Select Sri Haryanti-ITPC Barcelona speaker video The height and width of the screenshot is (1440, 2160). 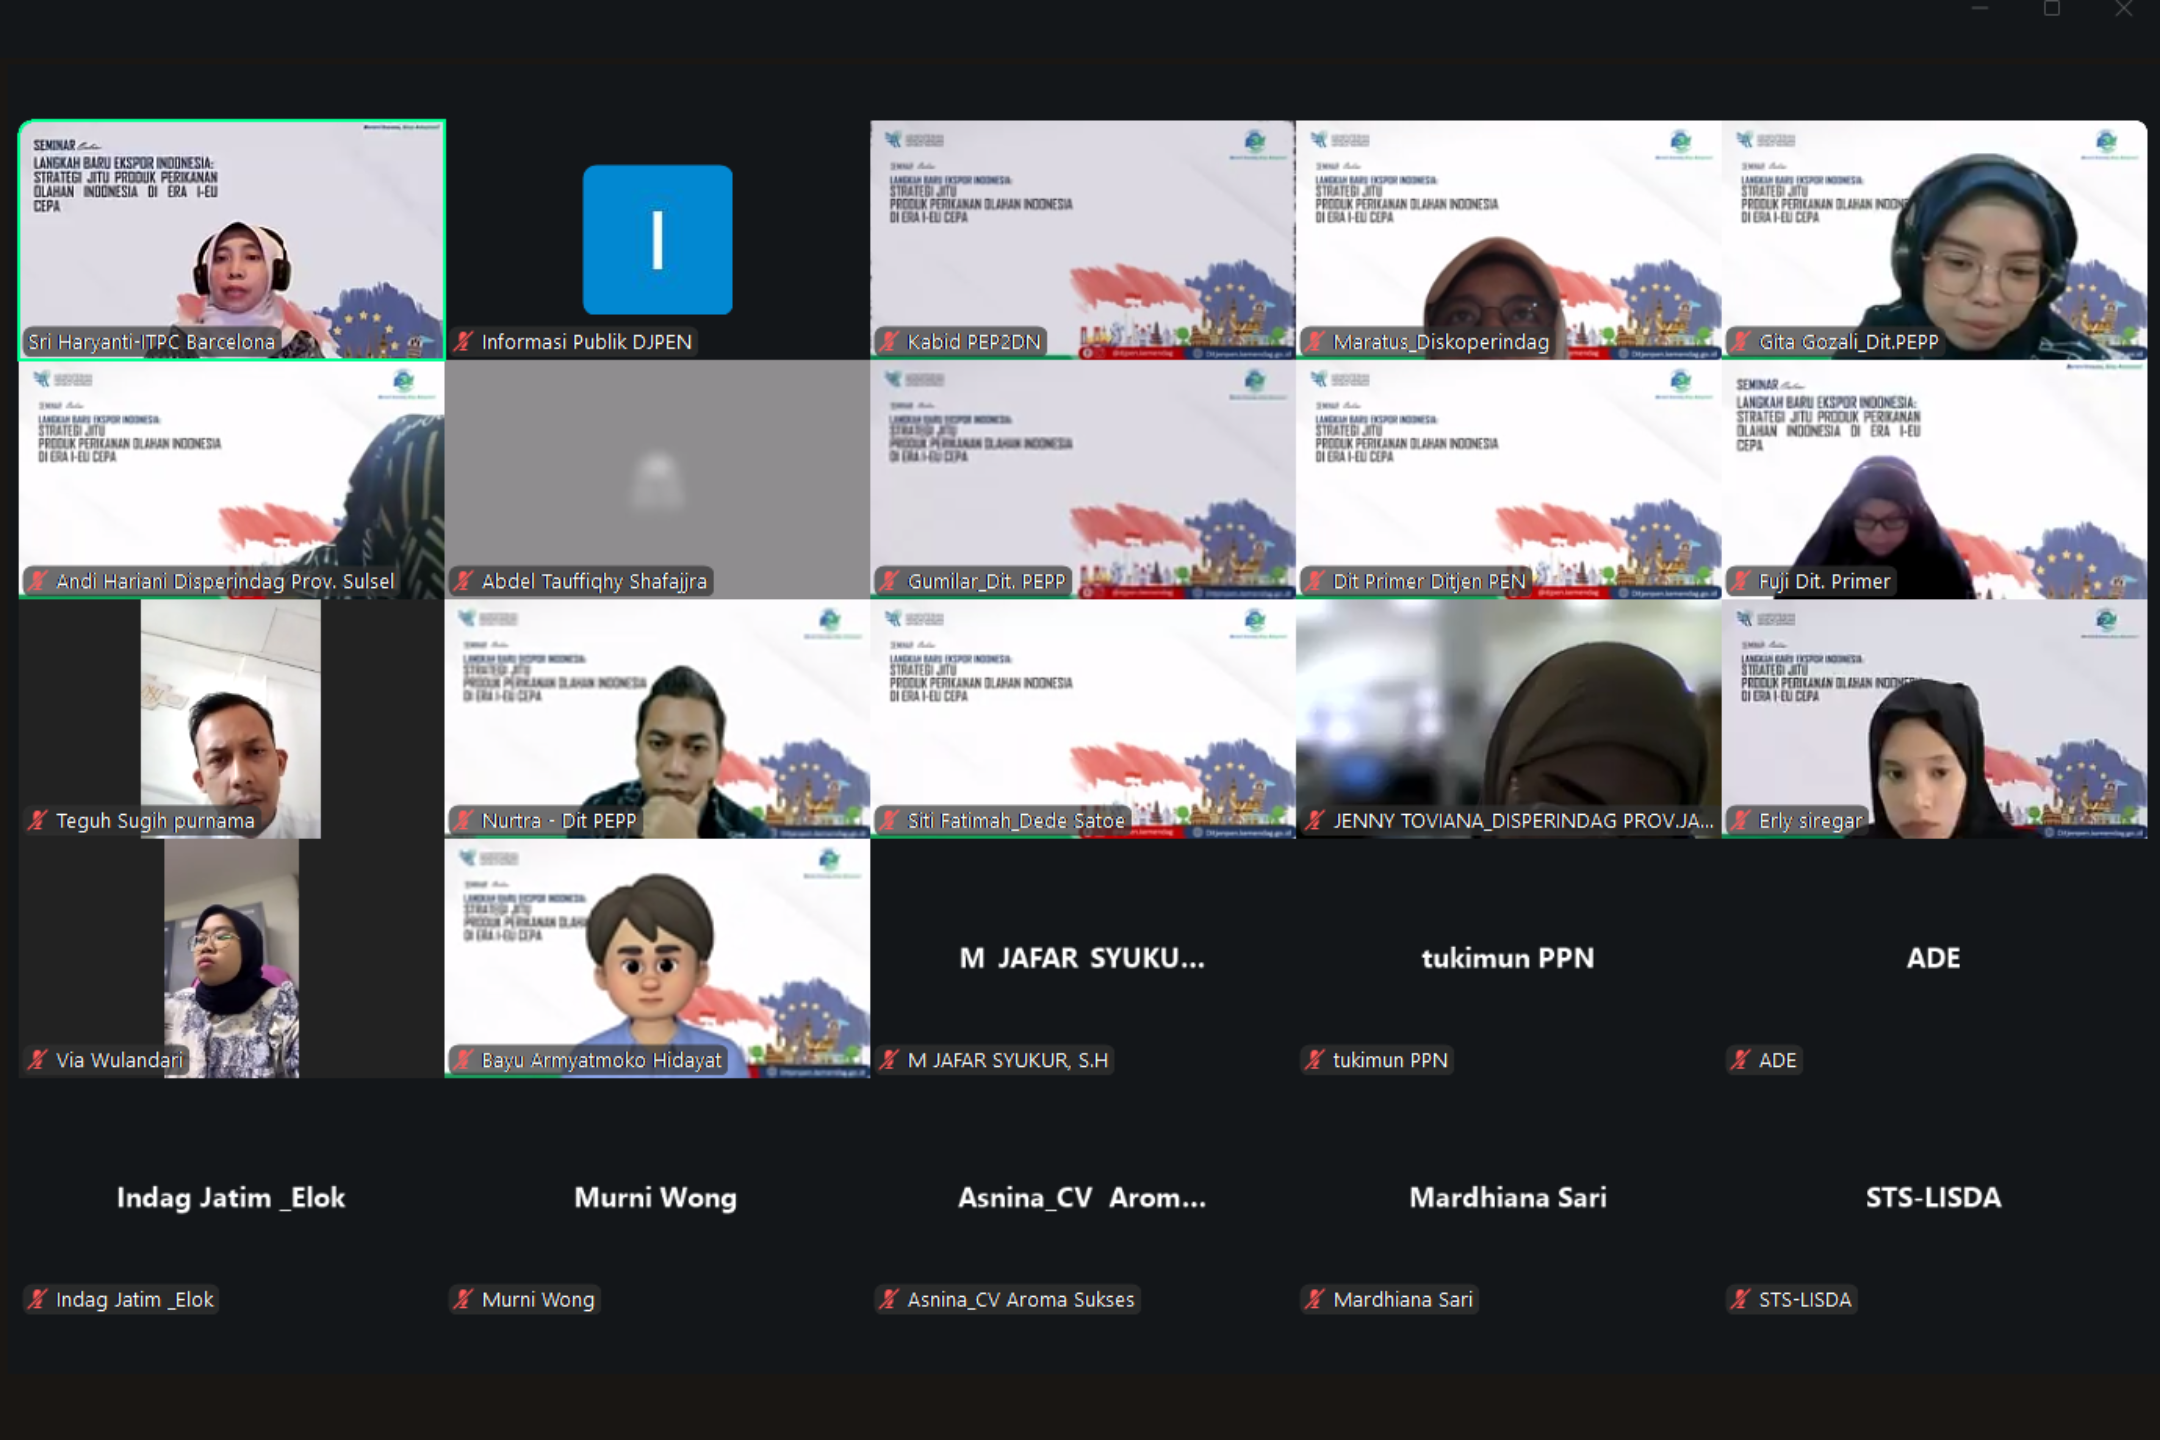pos(232,240)
